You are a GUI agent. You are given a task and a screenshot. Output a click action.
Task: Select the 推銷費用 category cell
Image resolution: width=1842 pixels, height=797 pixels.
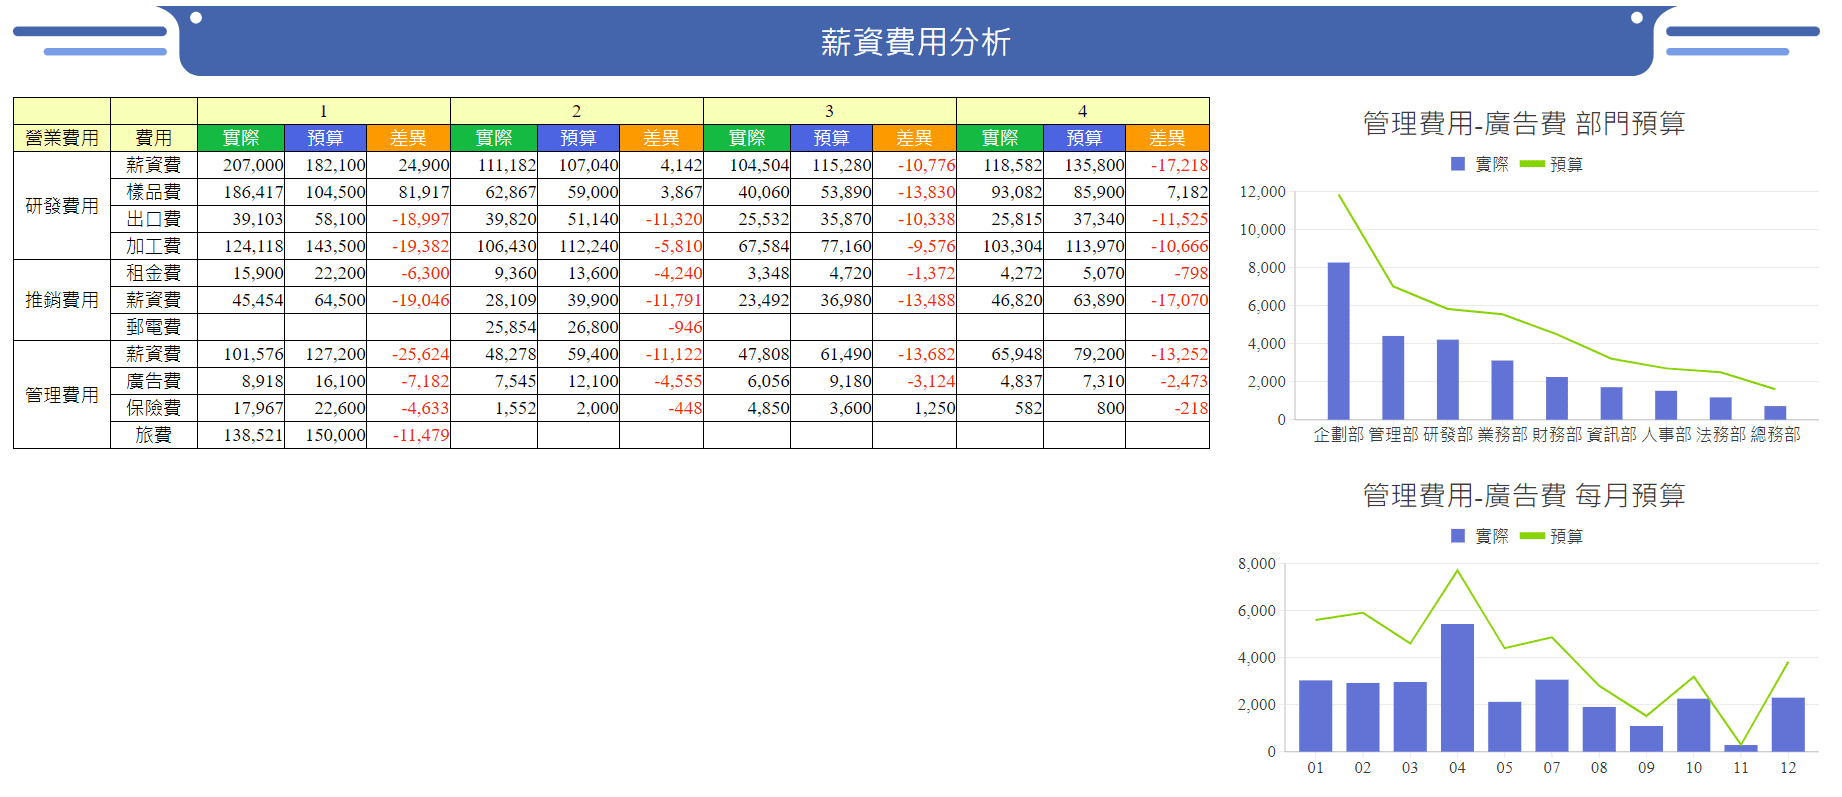pos(62,300)
